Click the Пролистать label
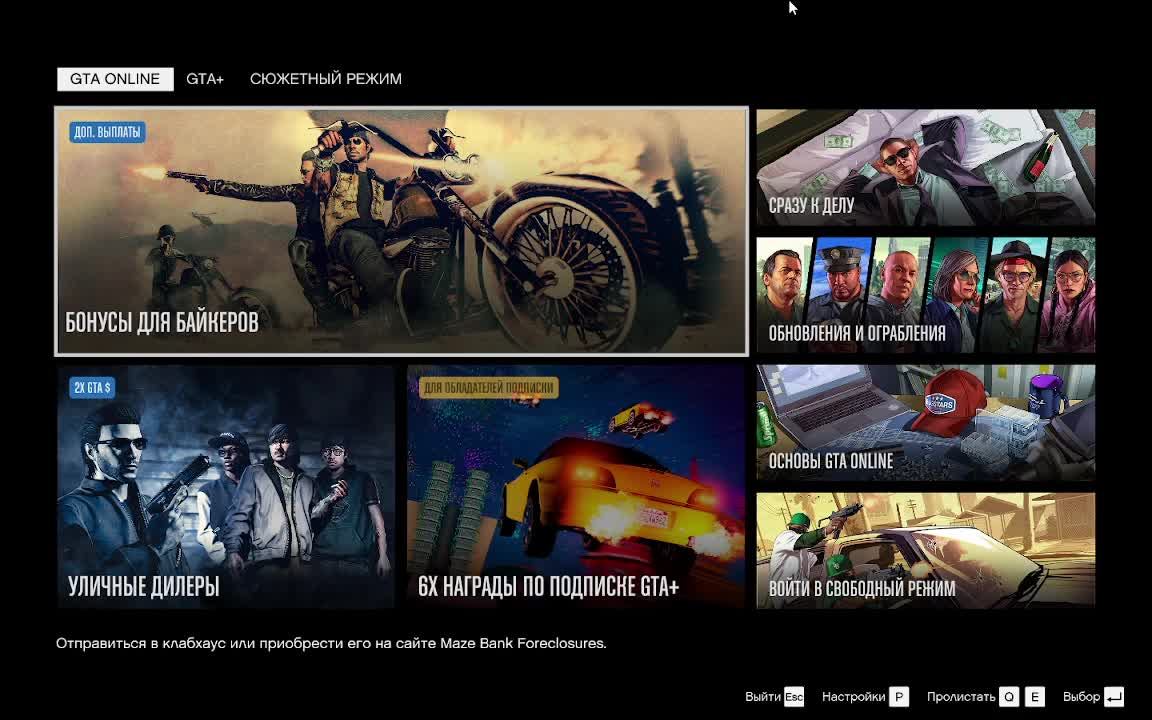 [961, 696]
